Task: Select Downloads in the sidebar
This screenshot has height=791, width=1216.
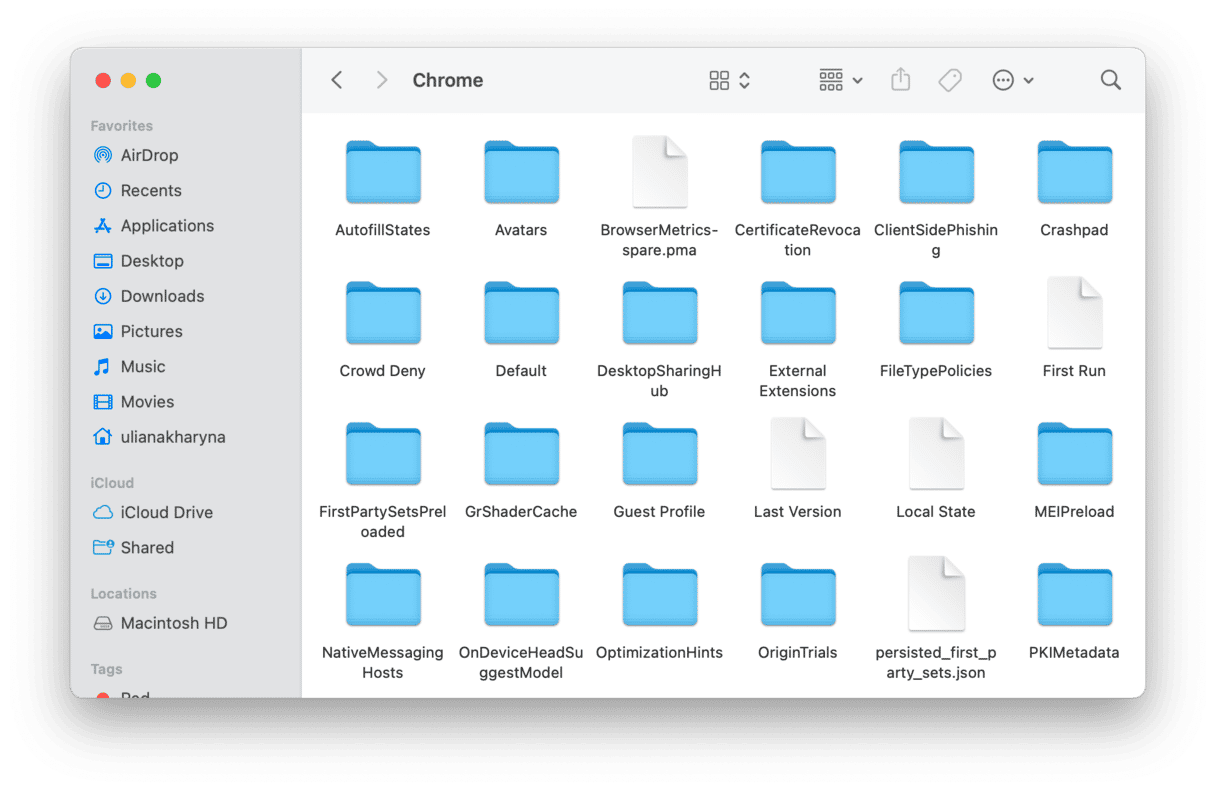Action: 162,296
